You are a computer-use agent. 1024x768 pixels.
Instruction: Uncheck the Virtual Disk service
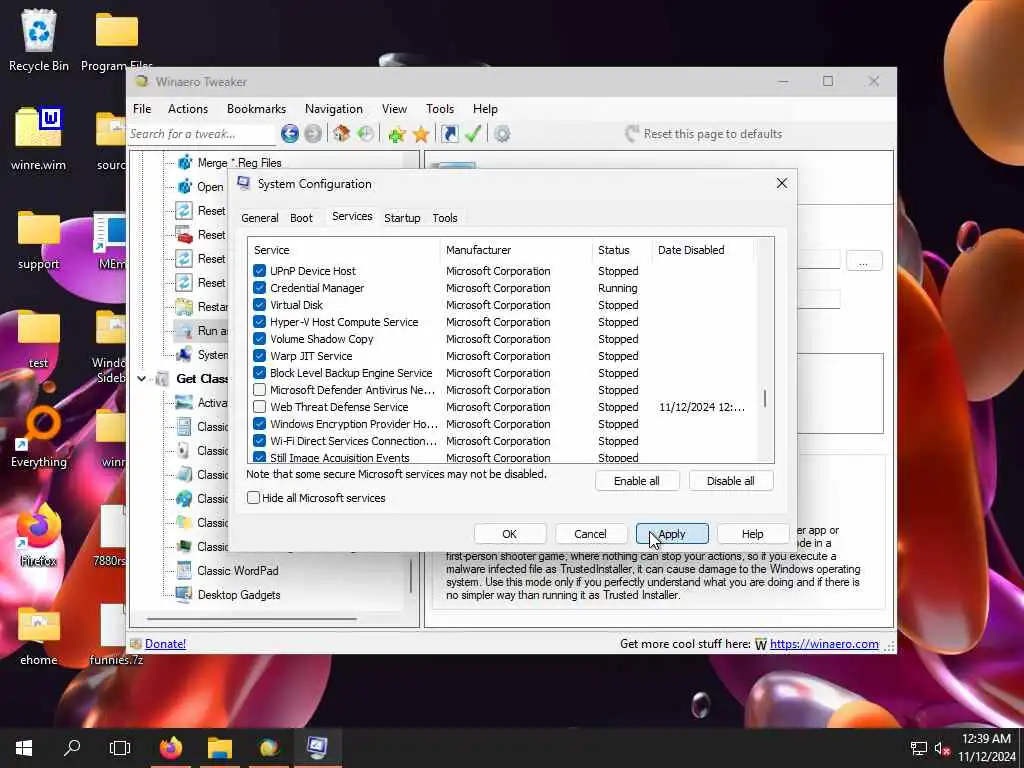(x=259, y=305)
